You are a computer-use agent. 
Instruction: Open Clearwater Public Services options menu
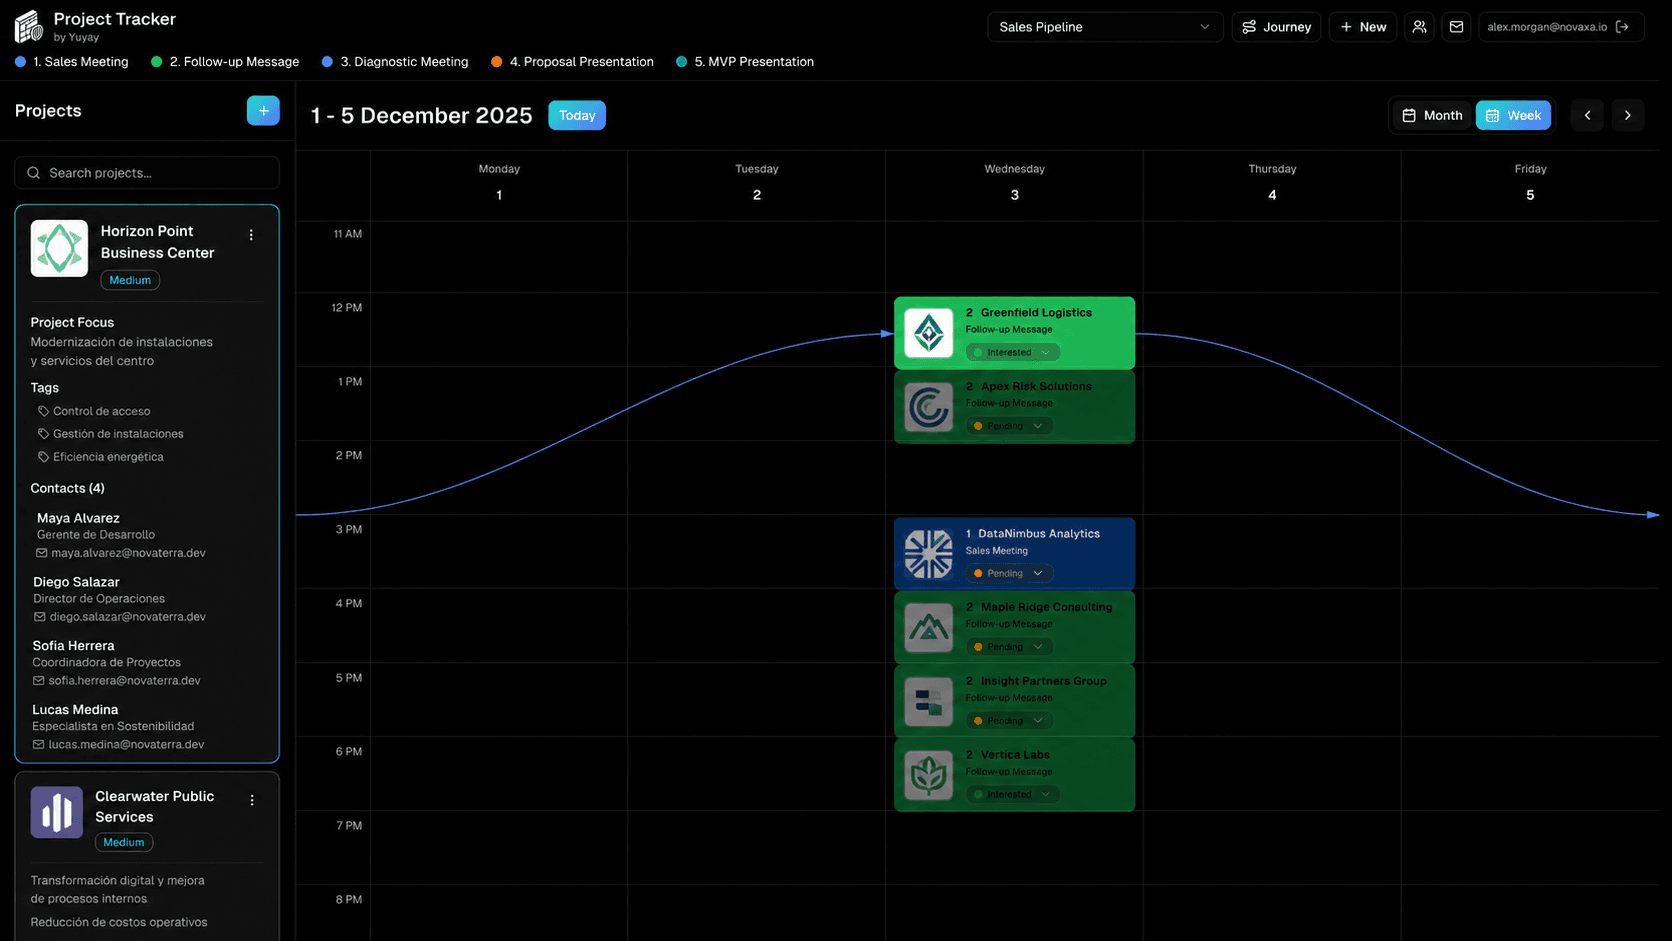(x=252, y=800)
